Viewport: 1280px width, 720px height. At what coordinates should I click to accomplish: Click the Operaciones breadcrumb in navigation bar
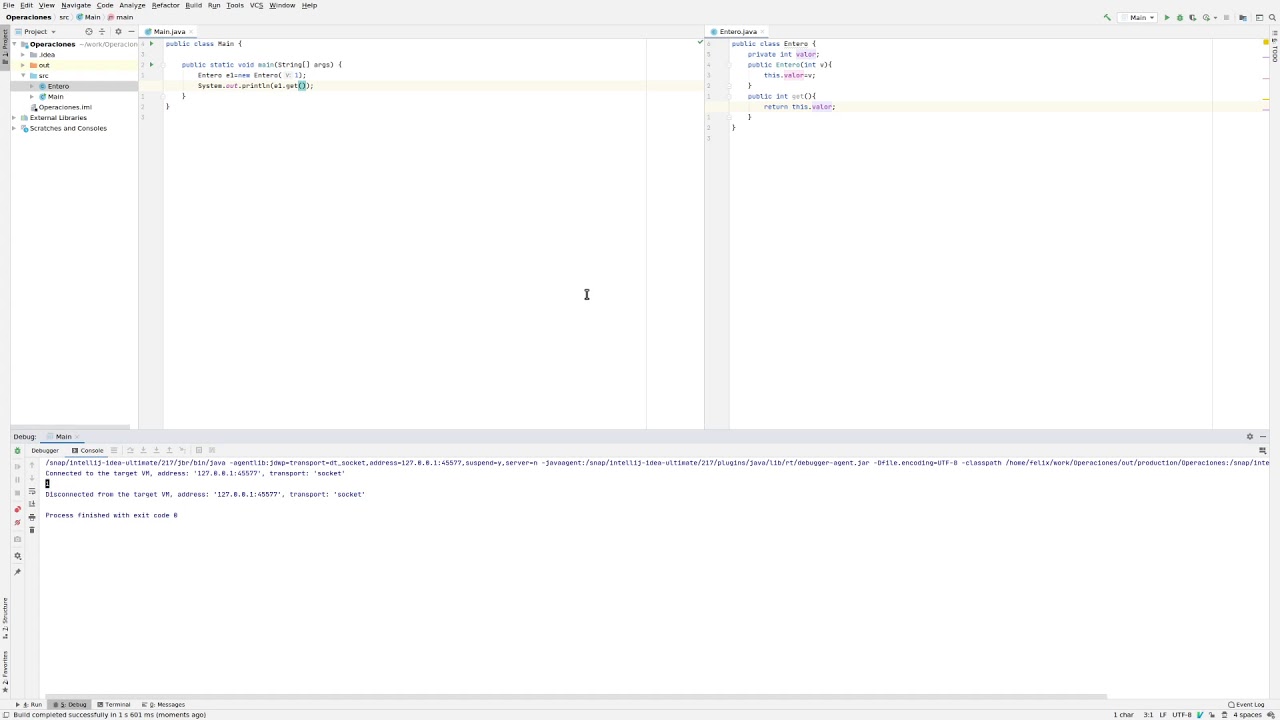pos(28,17)
